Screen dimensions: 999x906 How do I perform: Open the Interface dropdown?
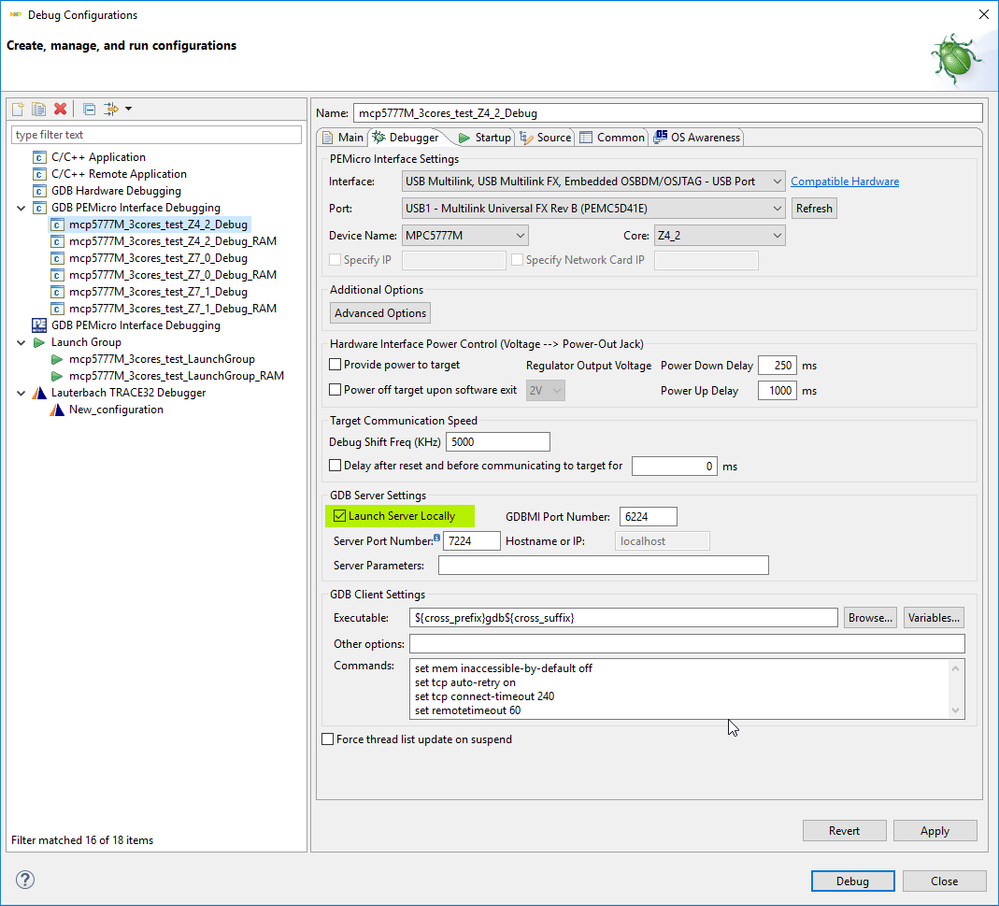[x=593, y=182]
